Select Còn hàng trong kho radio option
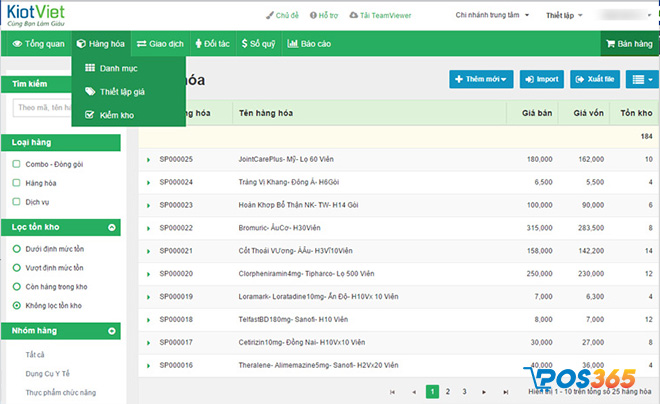The width and height of the screenshot is (660, 404). tap(16, 286)
